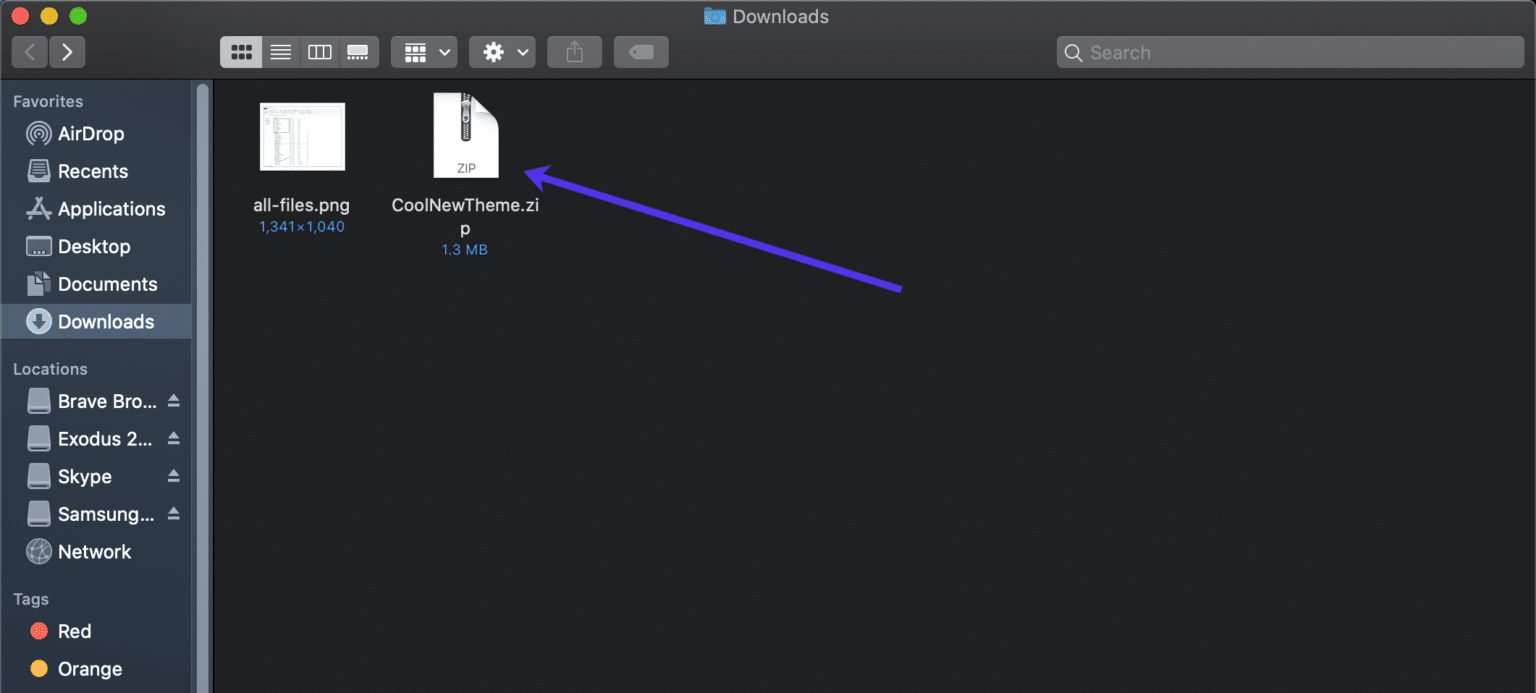Image resolution: width=1536 pixels, height=693 pixels.
Task: Switch to column view mode
Action: 320,53
